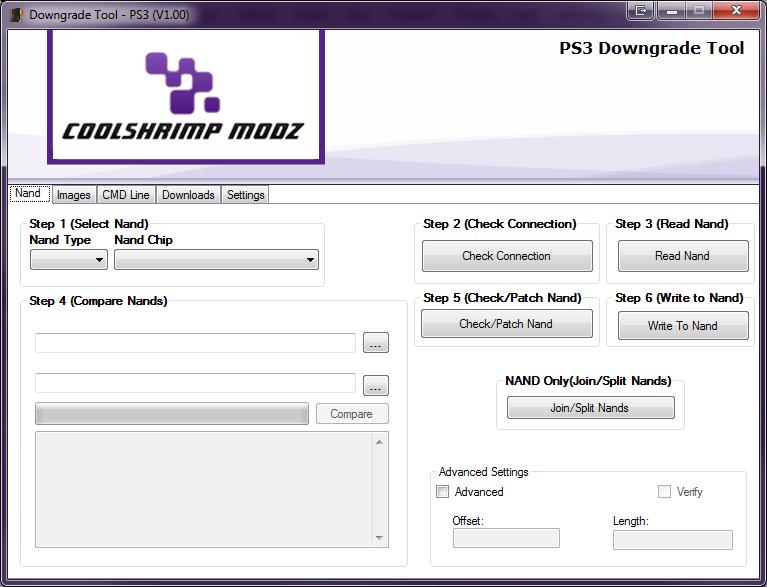Screen dimensions: 767x587
Task: Go to the Downloads tab
Action: 188,195
